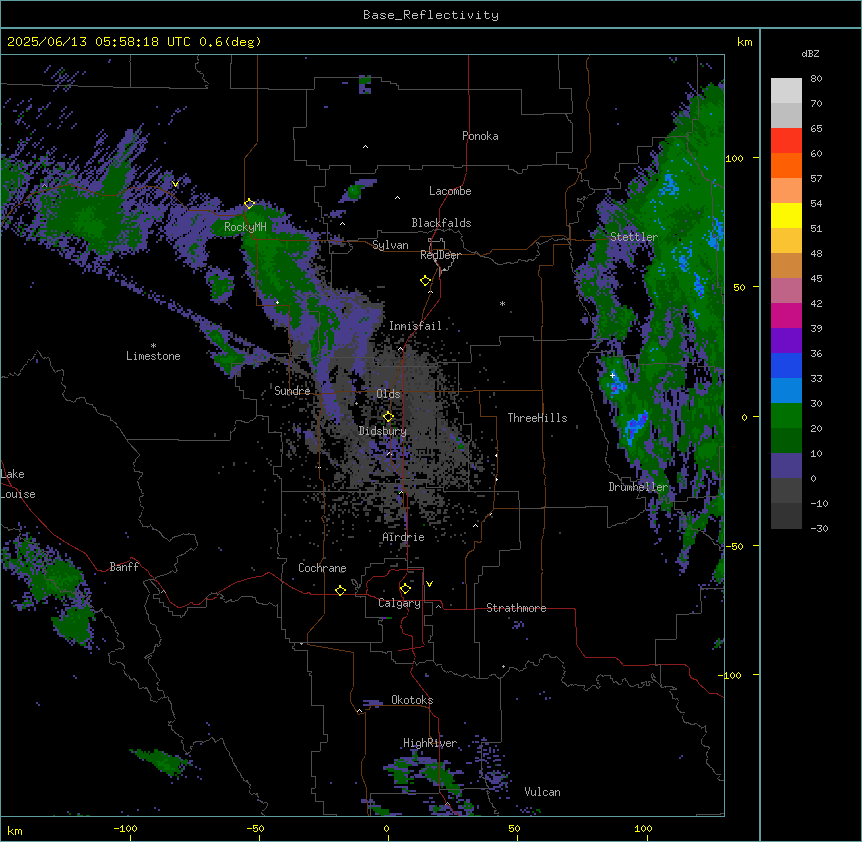Click the Stettler city label
This screenshot has width=862, height=842.
coord(634,237)
